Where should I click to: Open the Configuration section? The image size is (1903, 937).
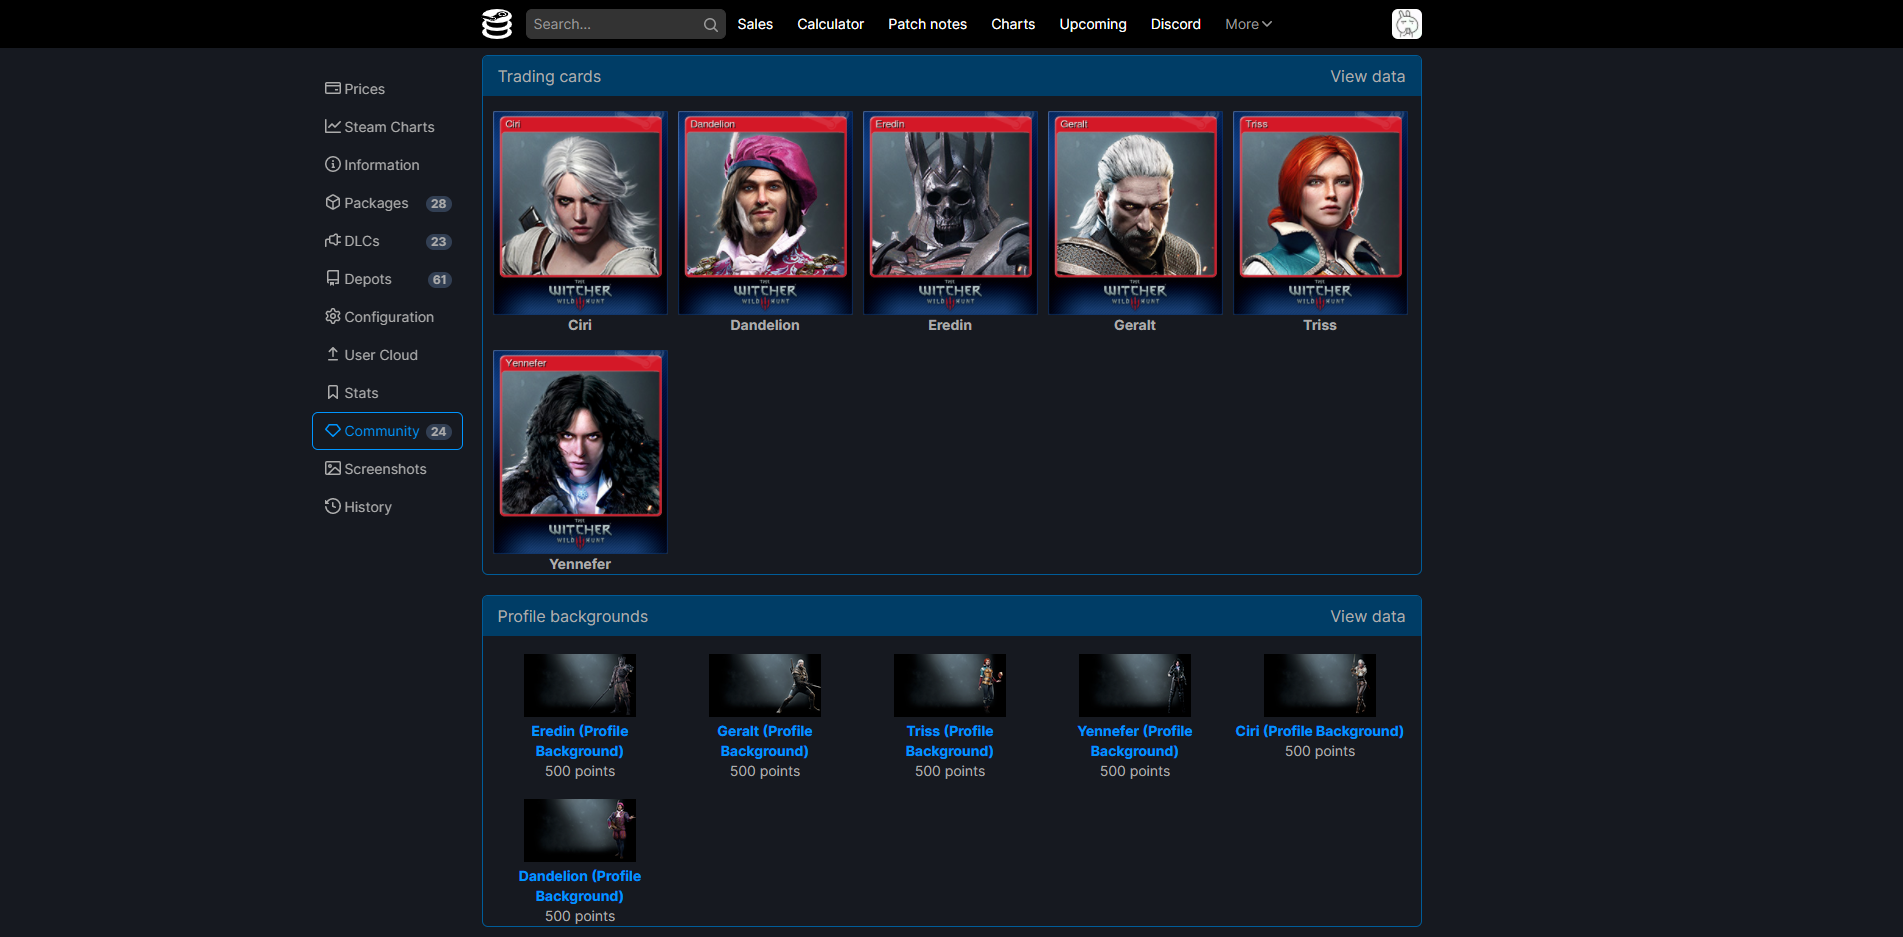(387, 317)
